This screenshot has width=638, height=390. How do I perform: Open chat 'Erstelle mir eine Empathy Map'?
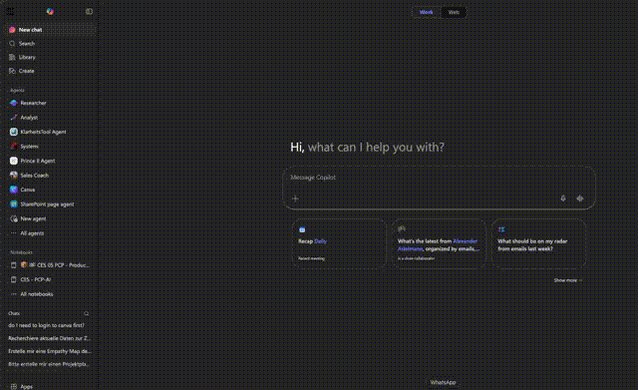coord(50,351)
